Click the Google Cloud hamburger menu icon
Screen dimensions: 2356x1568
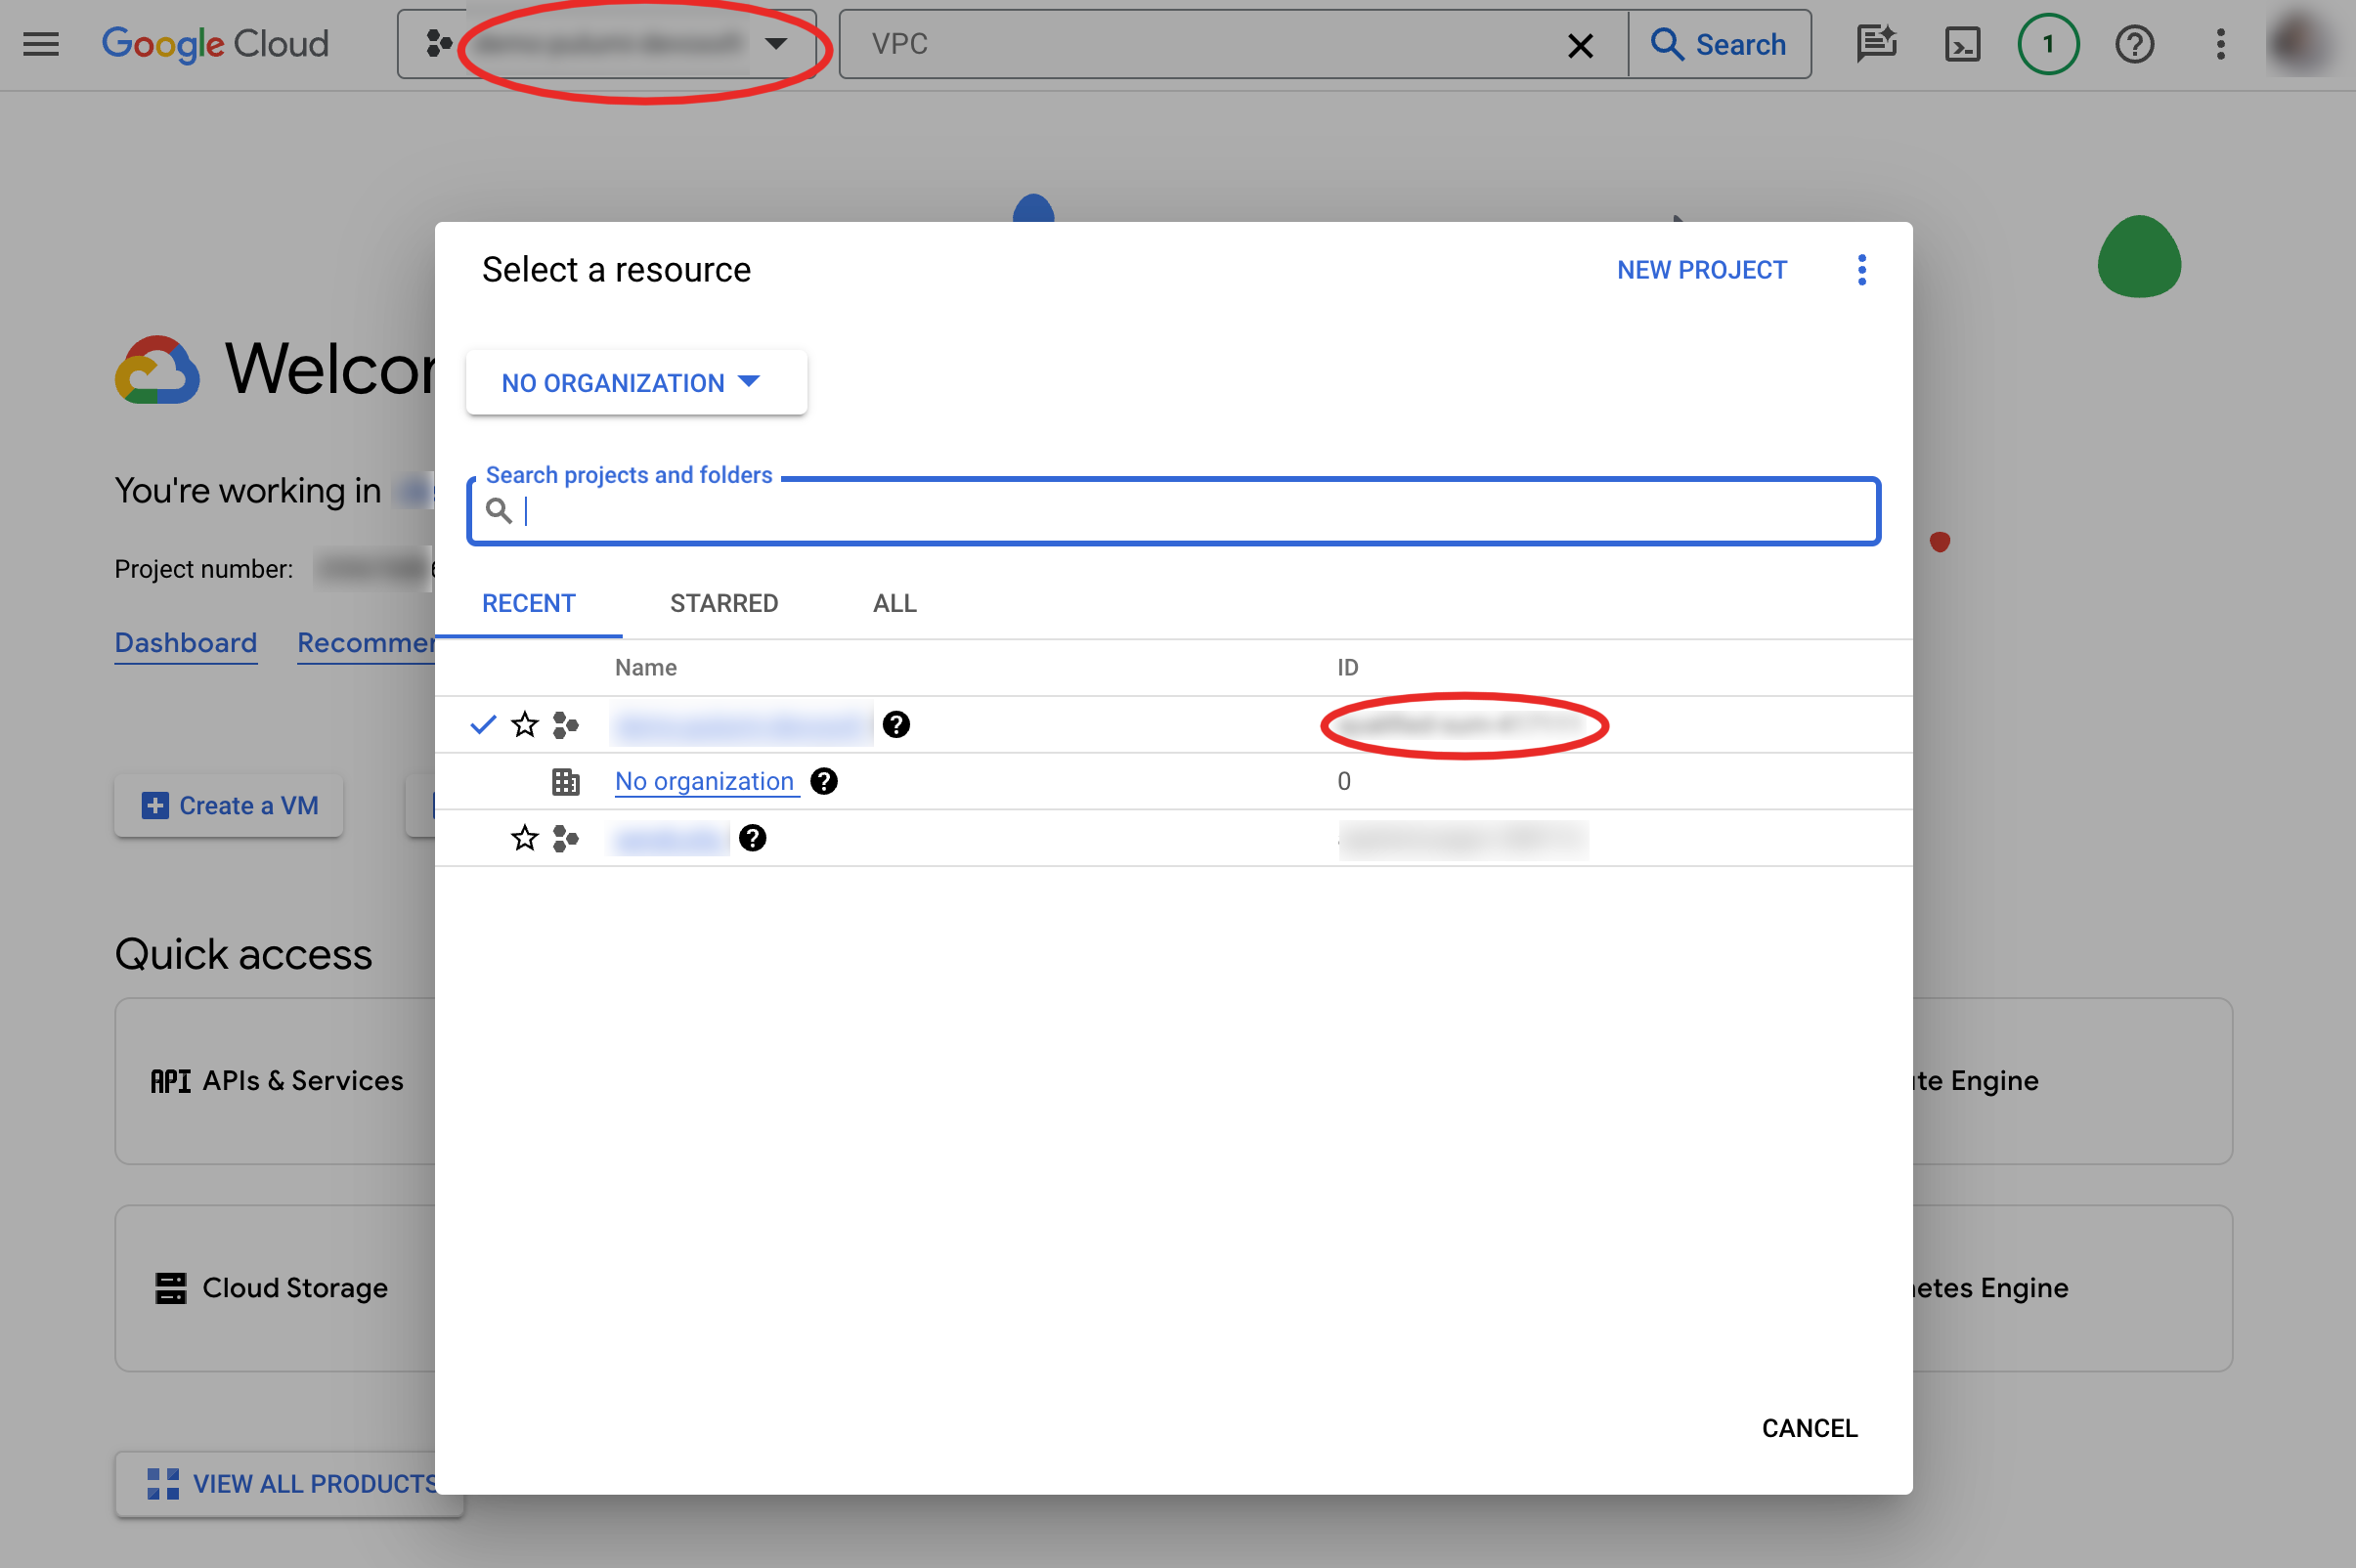pos(42,44)
